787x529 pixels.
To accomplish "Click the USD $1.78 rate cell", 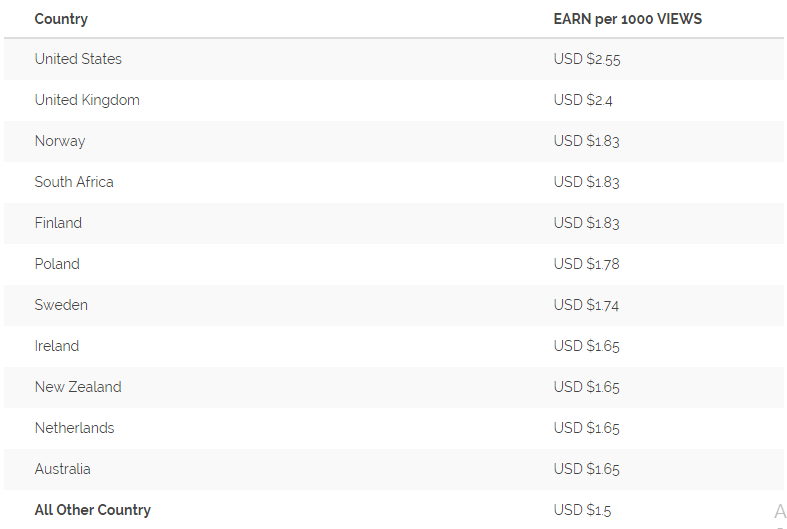I will point(586,264).
